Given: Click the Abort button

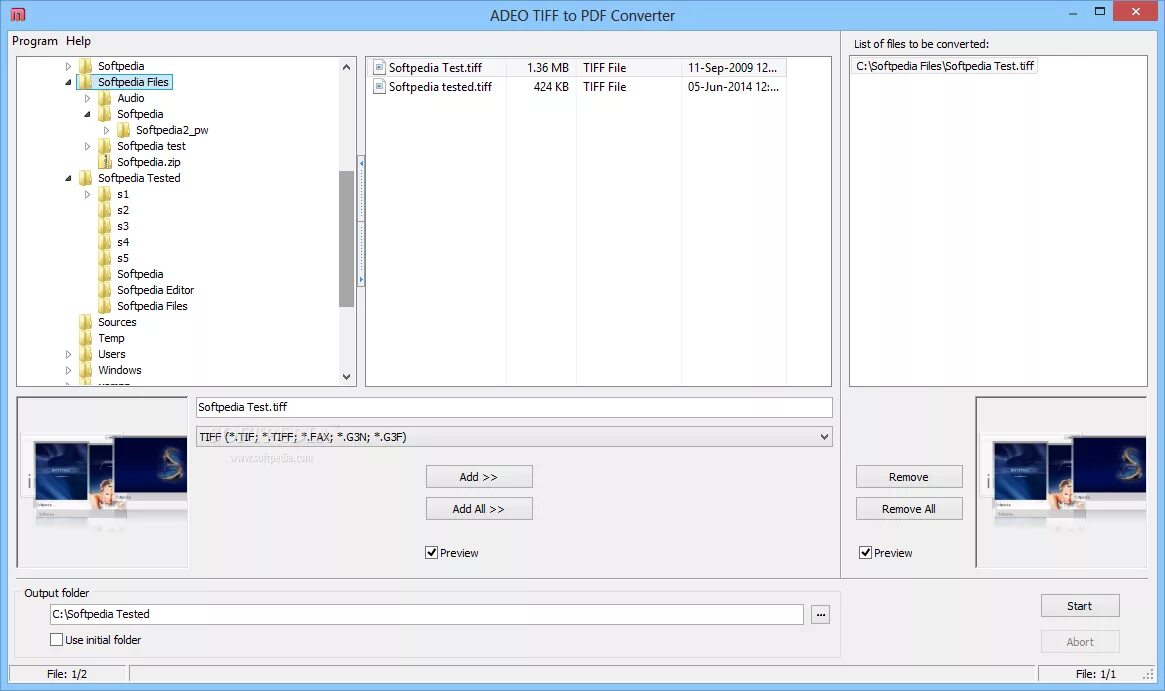Looking at the screenshot, I should coord(1080,642).
